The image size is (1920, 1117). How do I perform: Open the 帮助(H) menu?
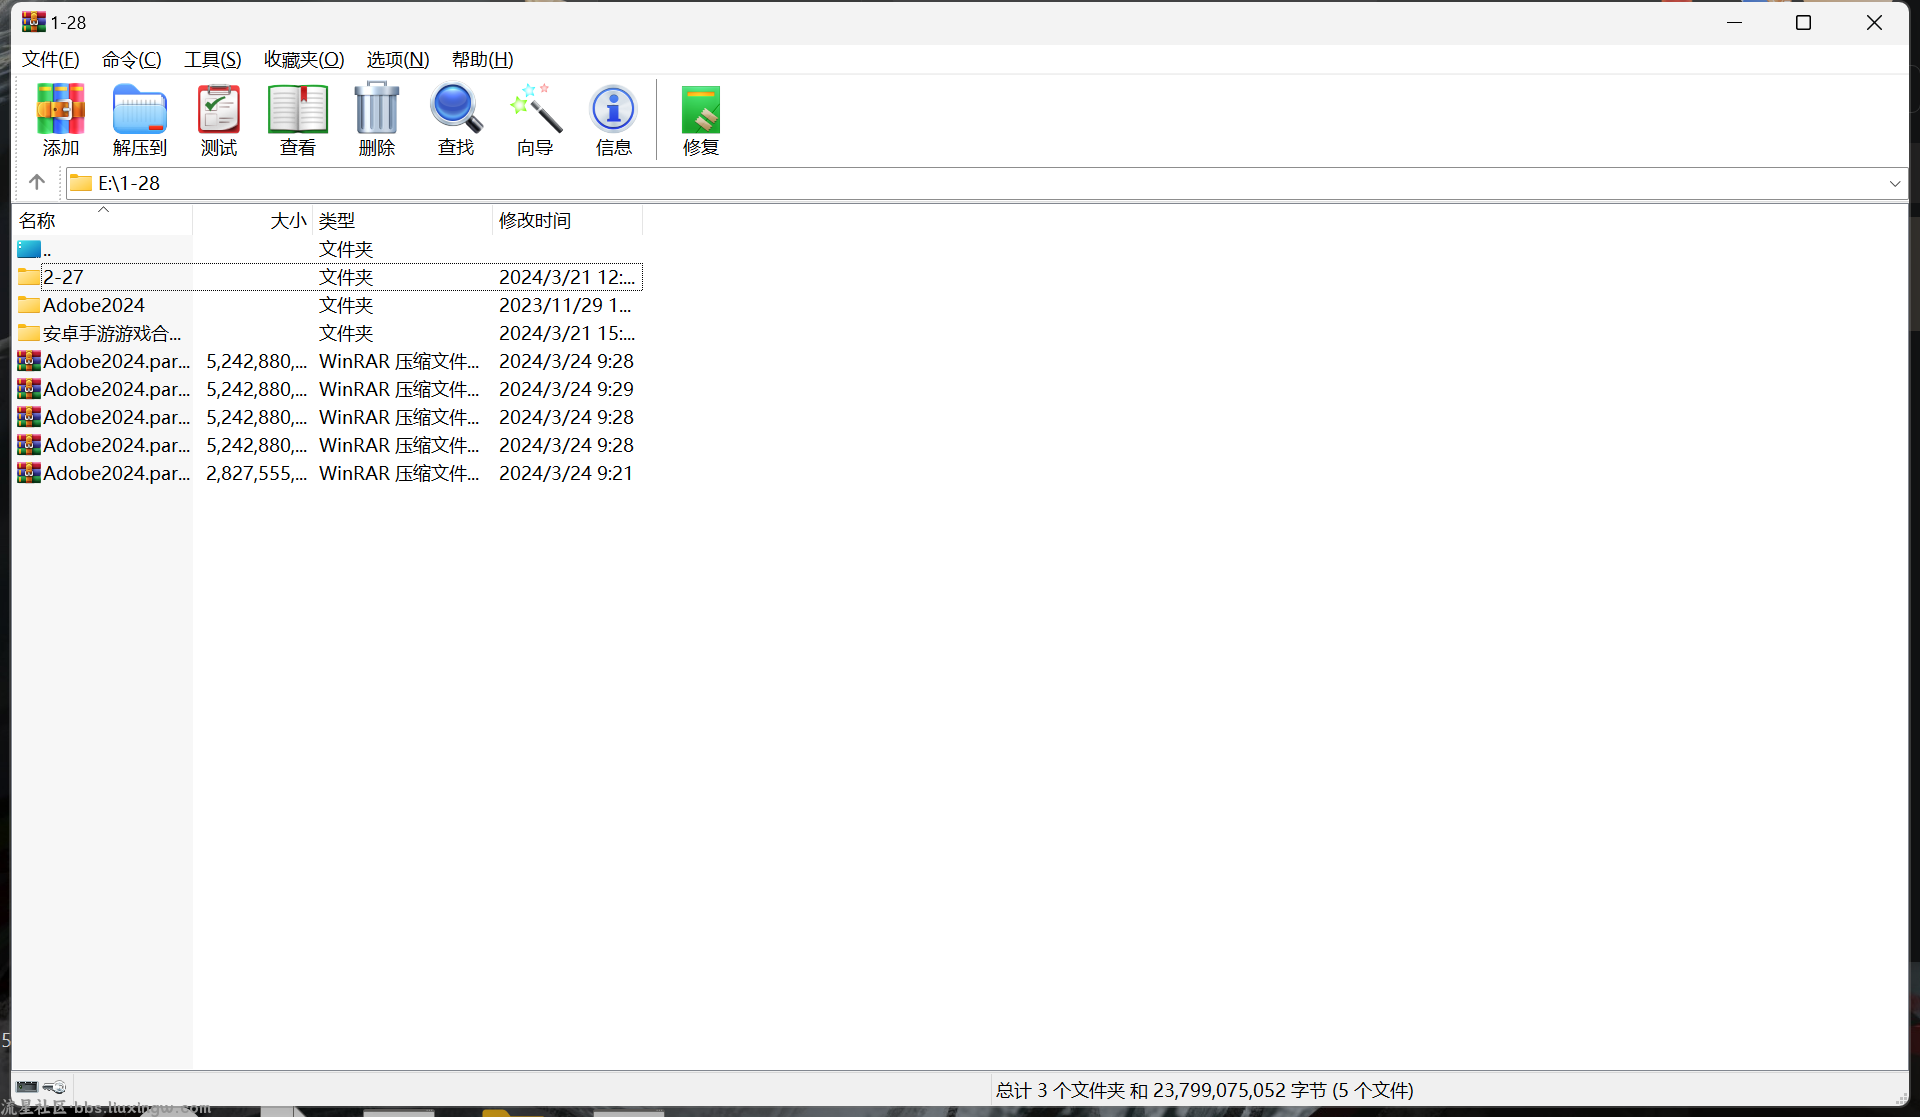point(483,59)
